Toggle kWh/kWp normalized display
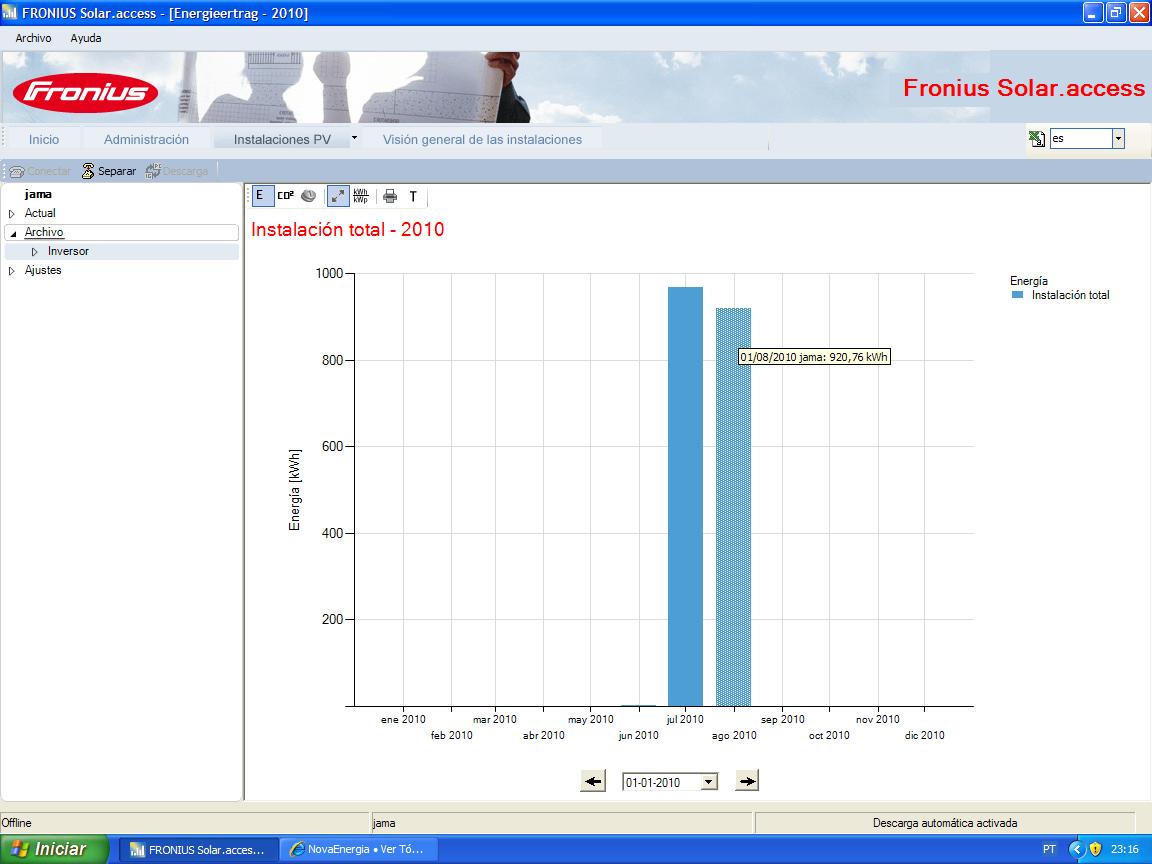The image size is (1152, 864). [361, 196]
